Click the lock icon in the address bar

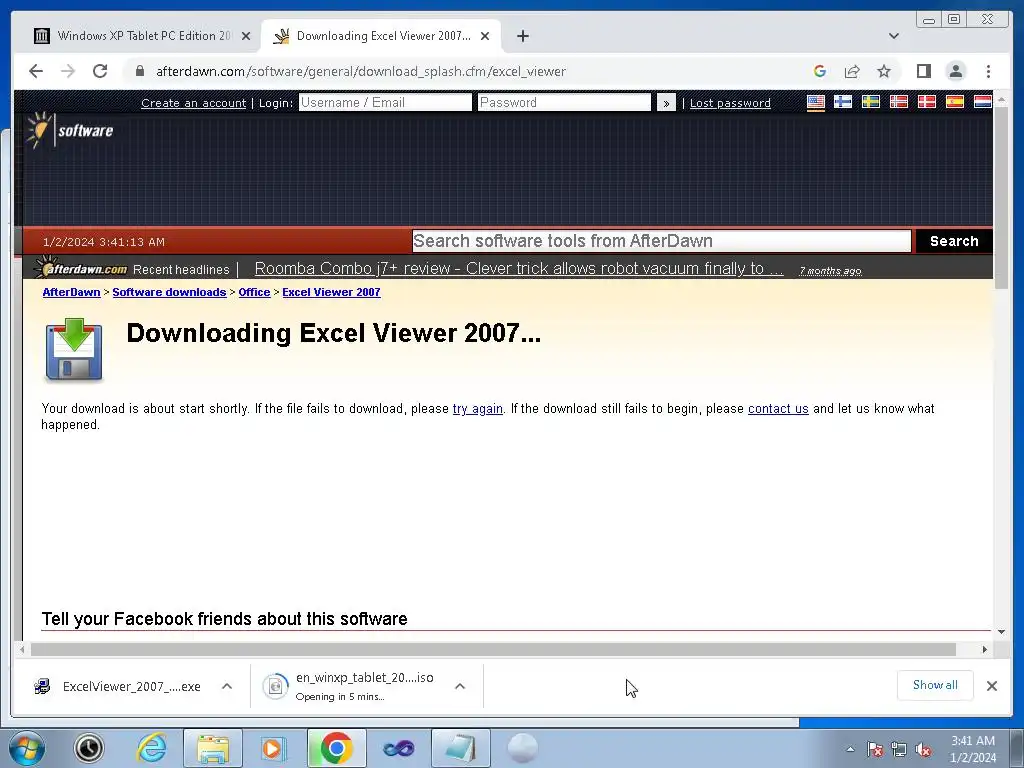(x=140, y=71)
